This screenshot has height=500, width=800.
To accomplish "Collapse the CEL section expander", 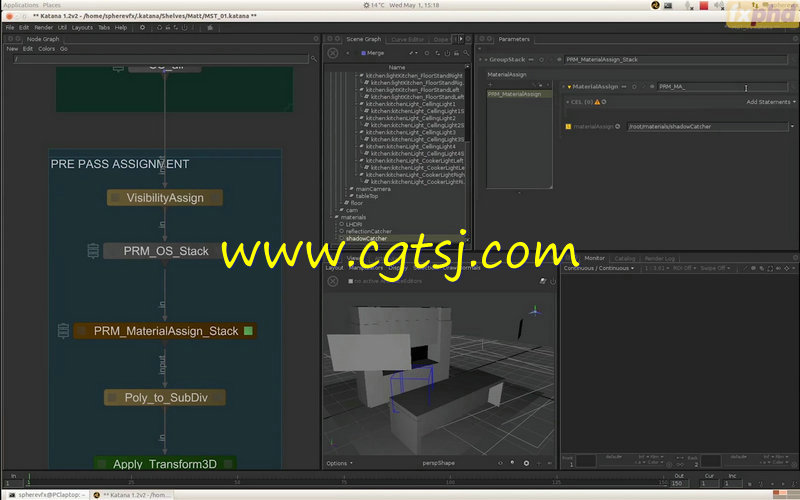I will [x=567, y=102].
